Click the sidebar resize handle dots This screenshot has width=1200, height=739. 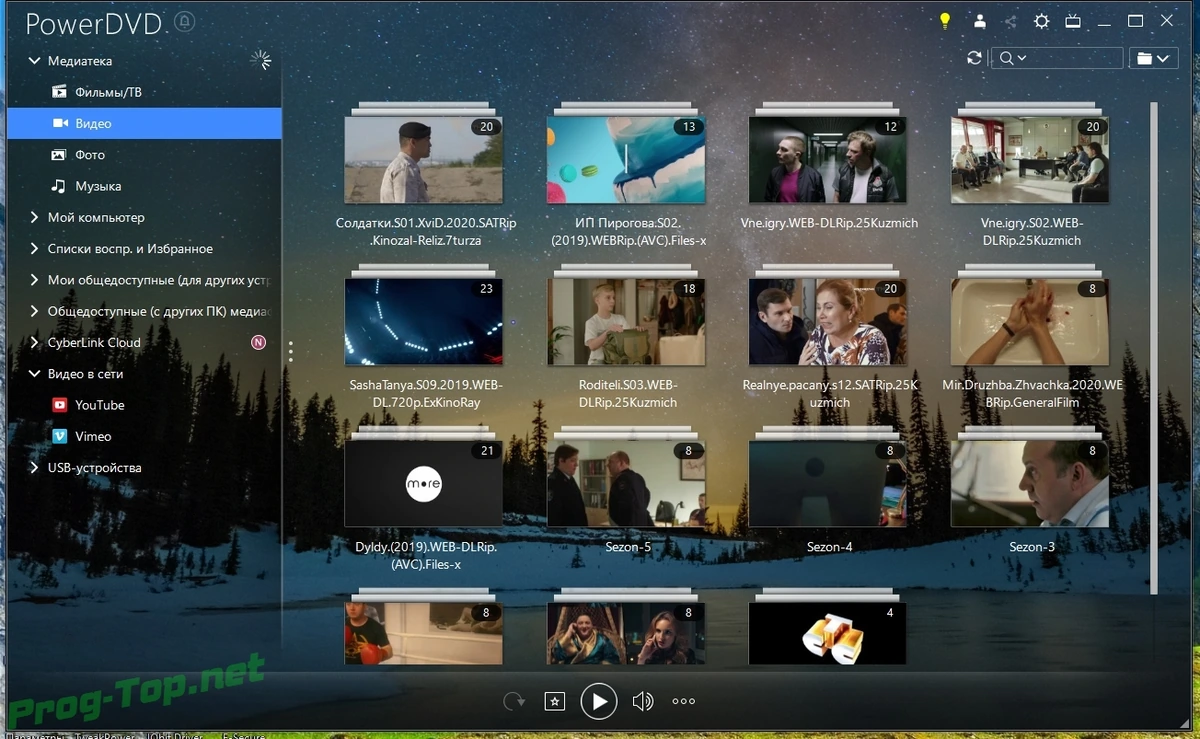pos(291,351)
